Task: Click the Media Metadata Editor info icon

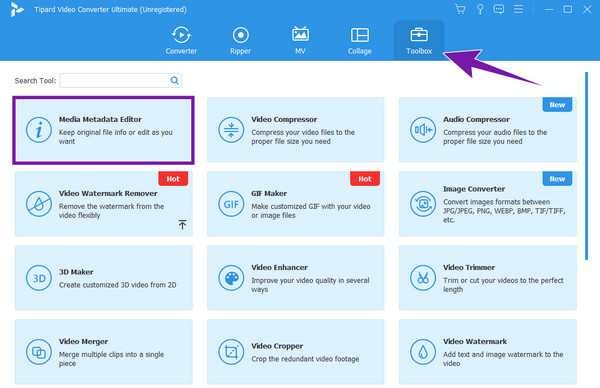Action: tap(39, 130)
